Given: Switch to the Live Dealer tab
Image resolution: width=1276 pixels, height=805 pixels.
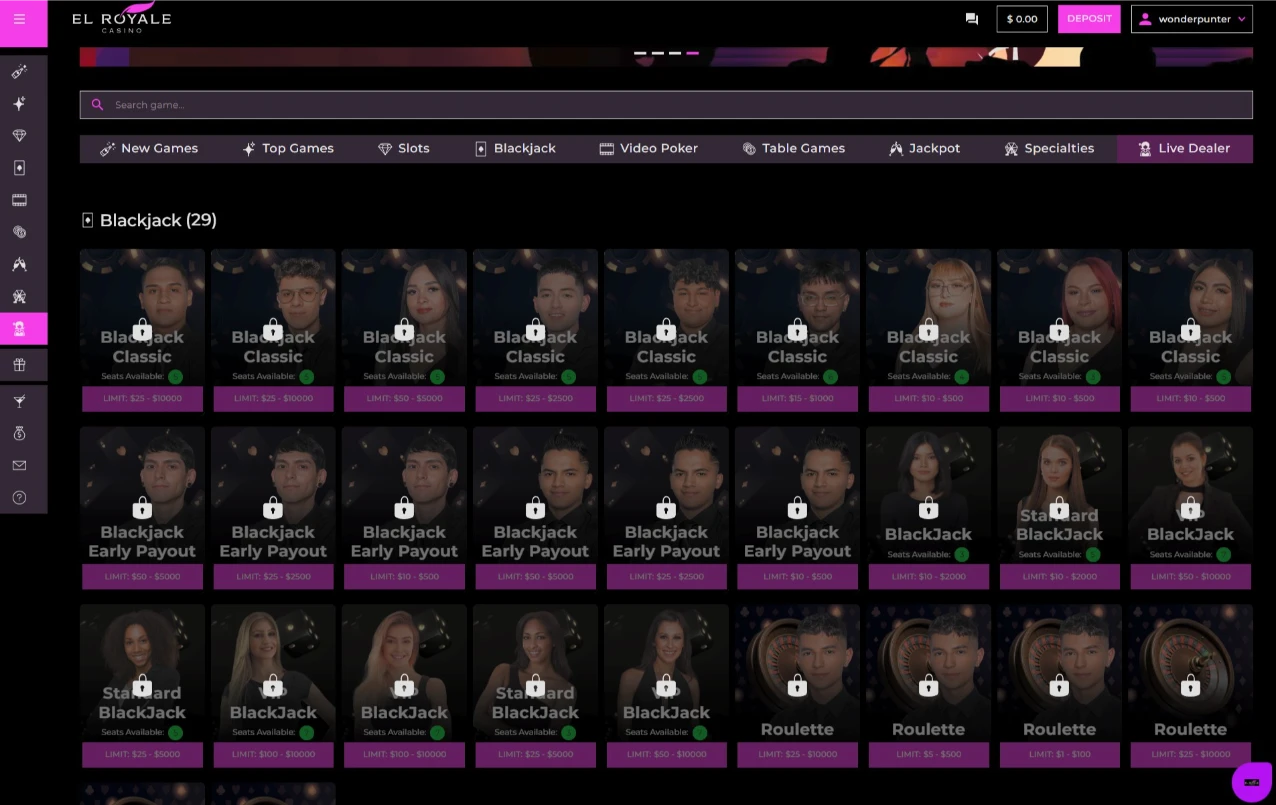Looking at the screenshot, I should pyautogui.click(x=1184, y=148).
